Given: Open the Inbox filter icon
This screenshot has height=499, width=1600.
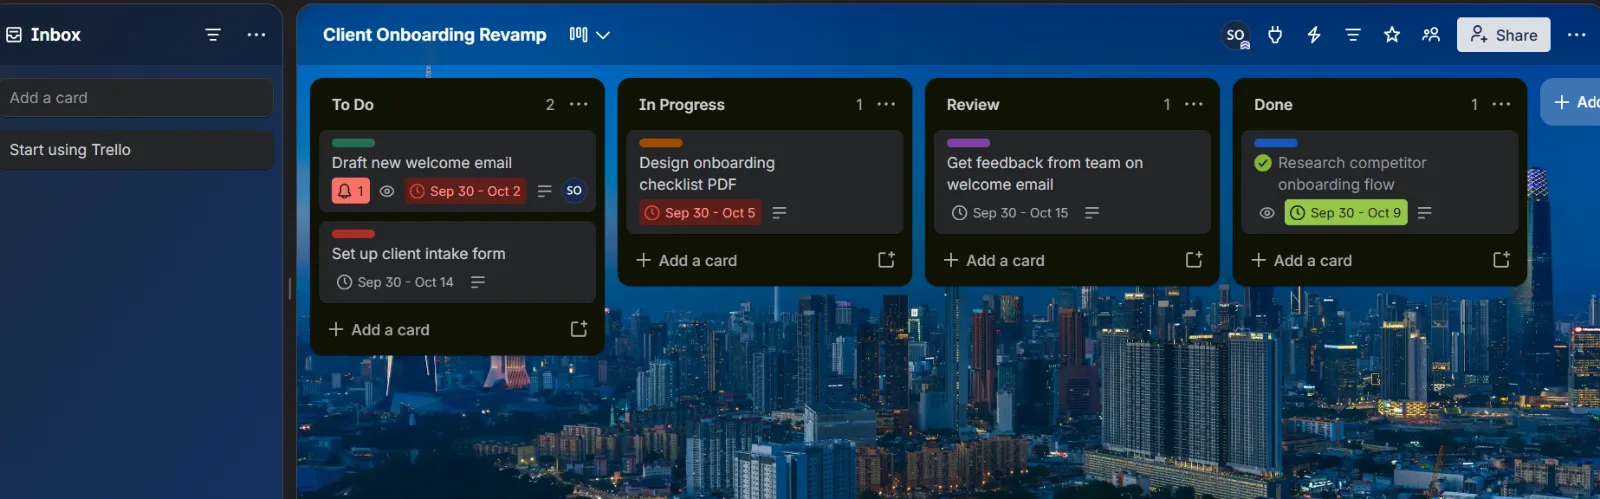Looking at the screenshot, I should click(213, 35).
